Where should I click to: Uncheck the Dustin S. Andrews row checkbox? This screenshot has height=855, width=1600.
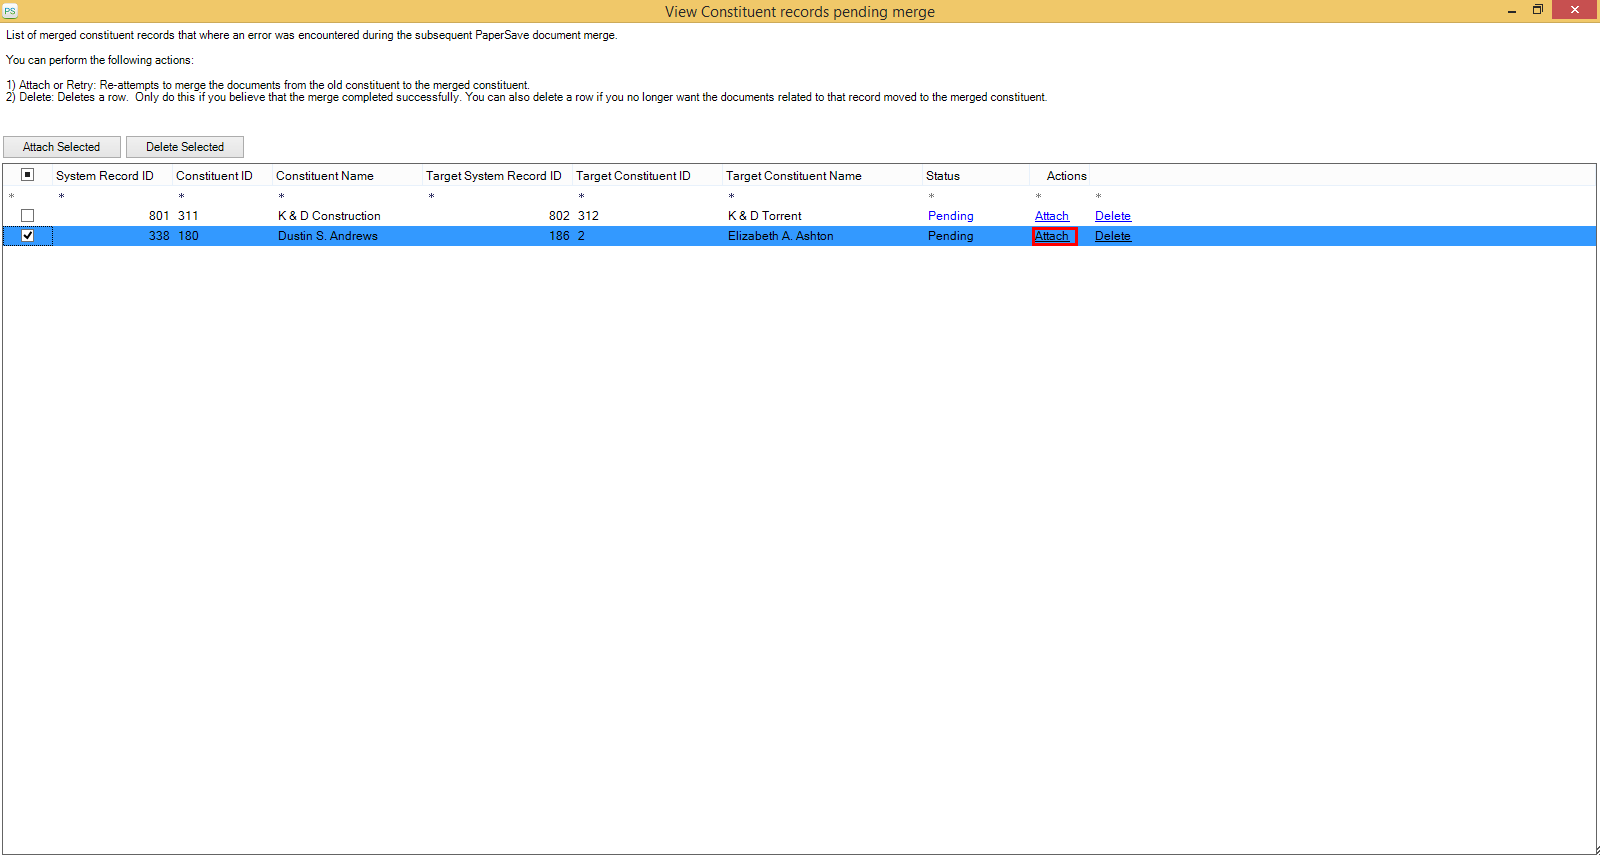(x=28, y=236)
